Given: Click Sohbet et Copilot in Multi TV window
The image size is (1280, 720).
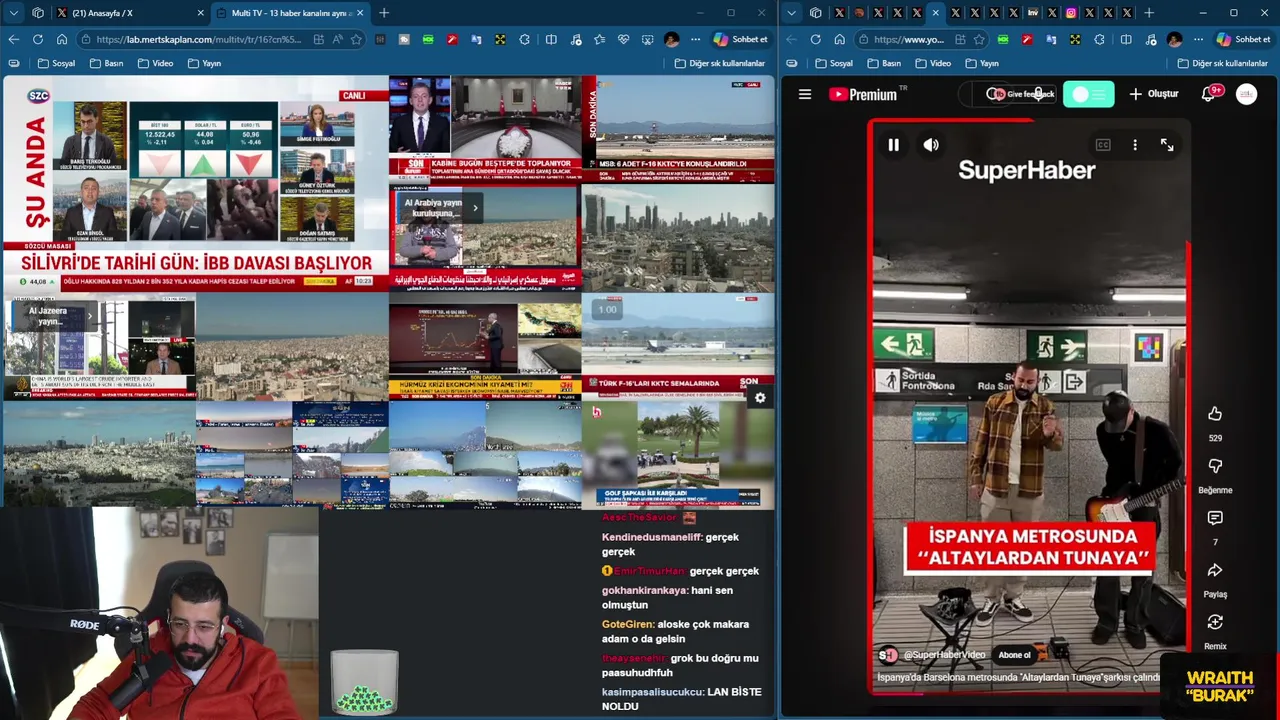Looking at the screenshot, I should click(x=741, y=39).
